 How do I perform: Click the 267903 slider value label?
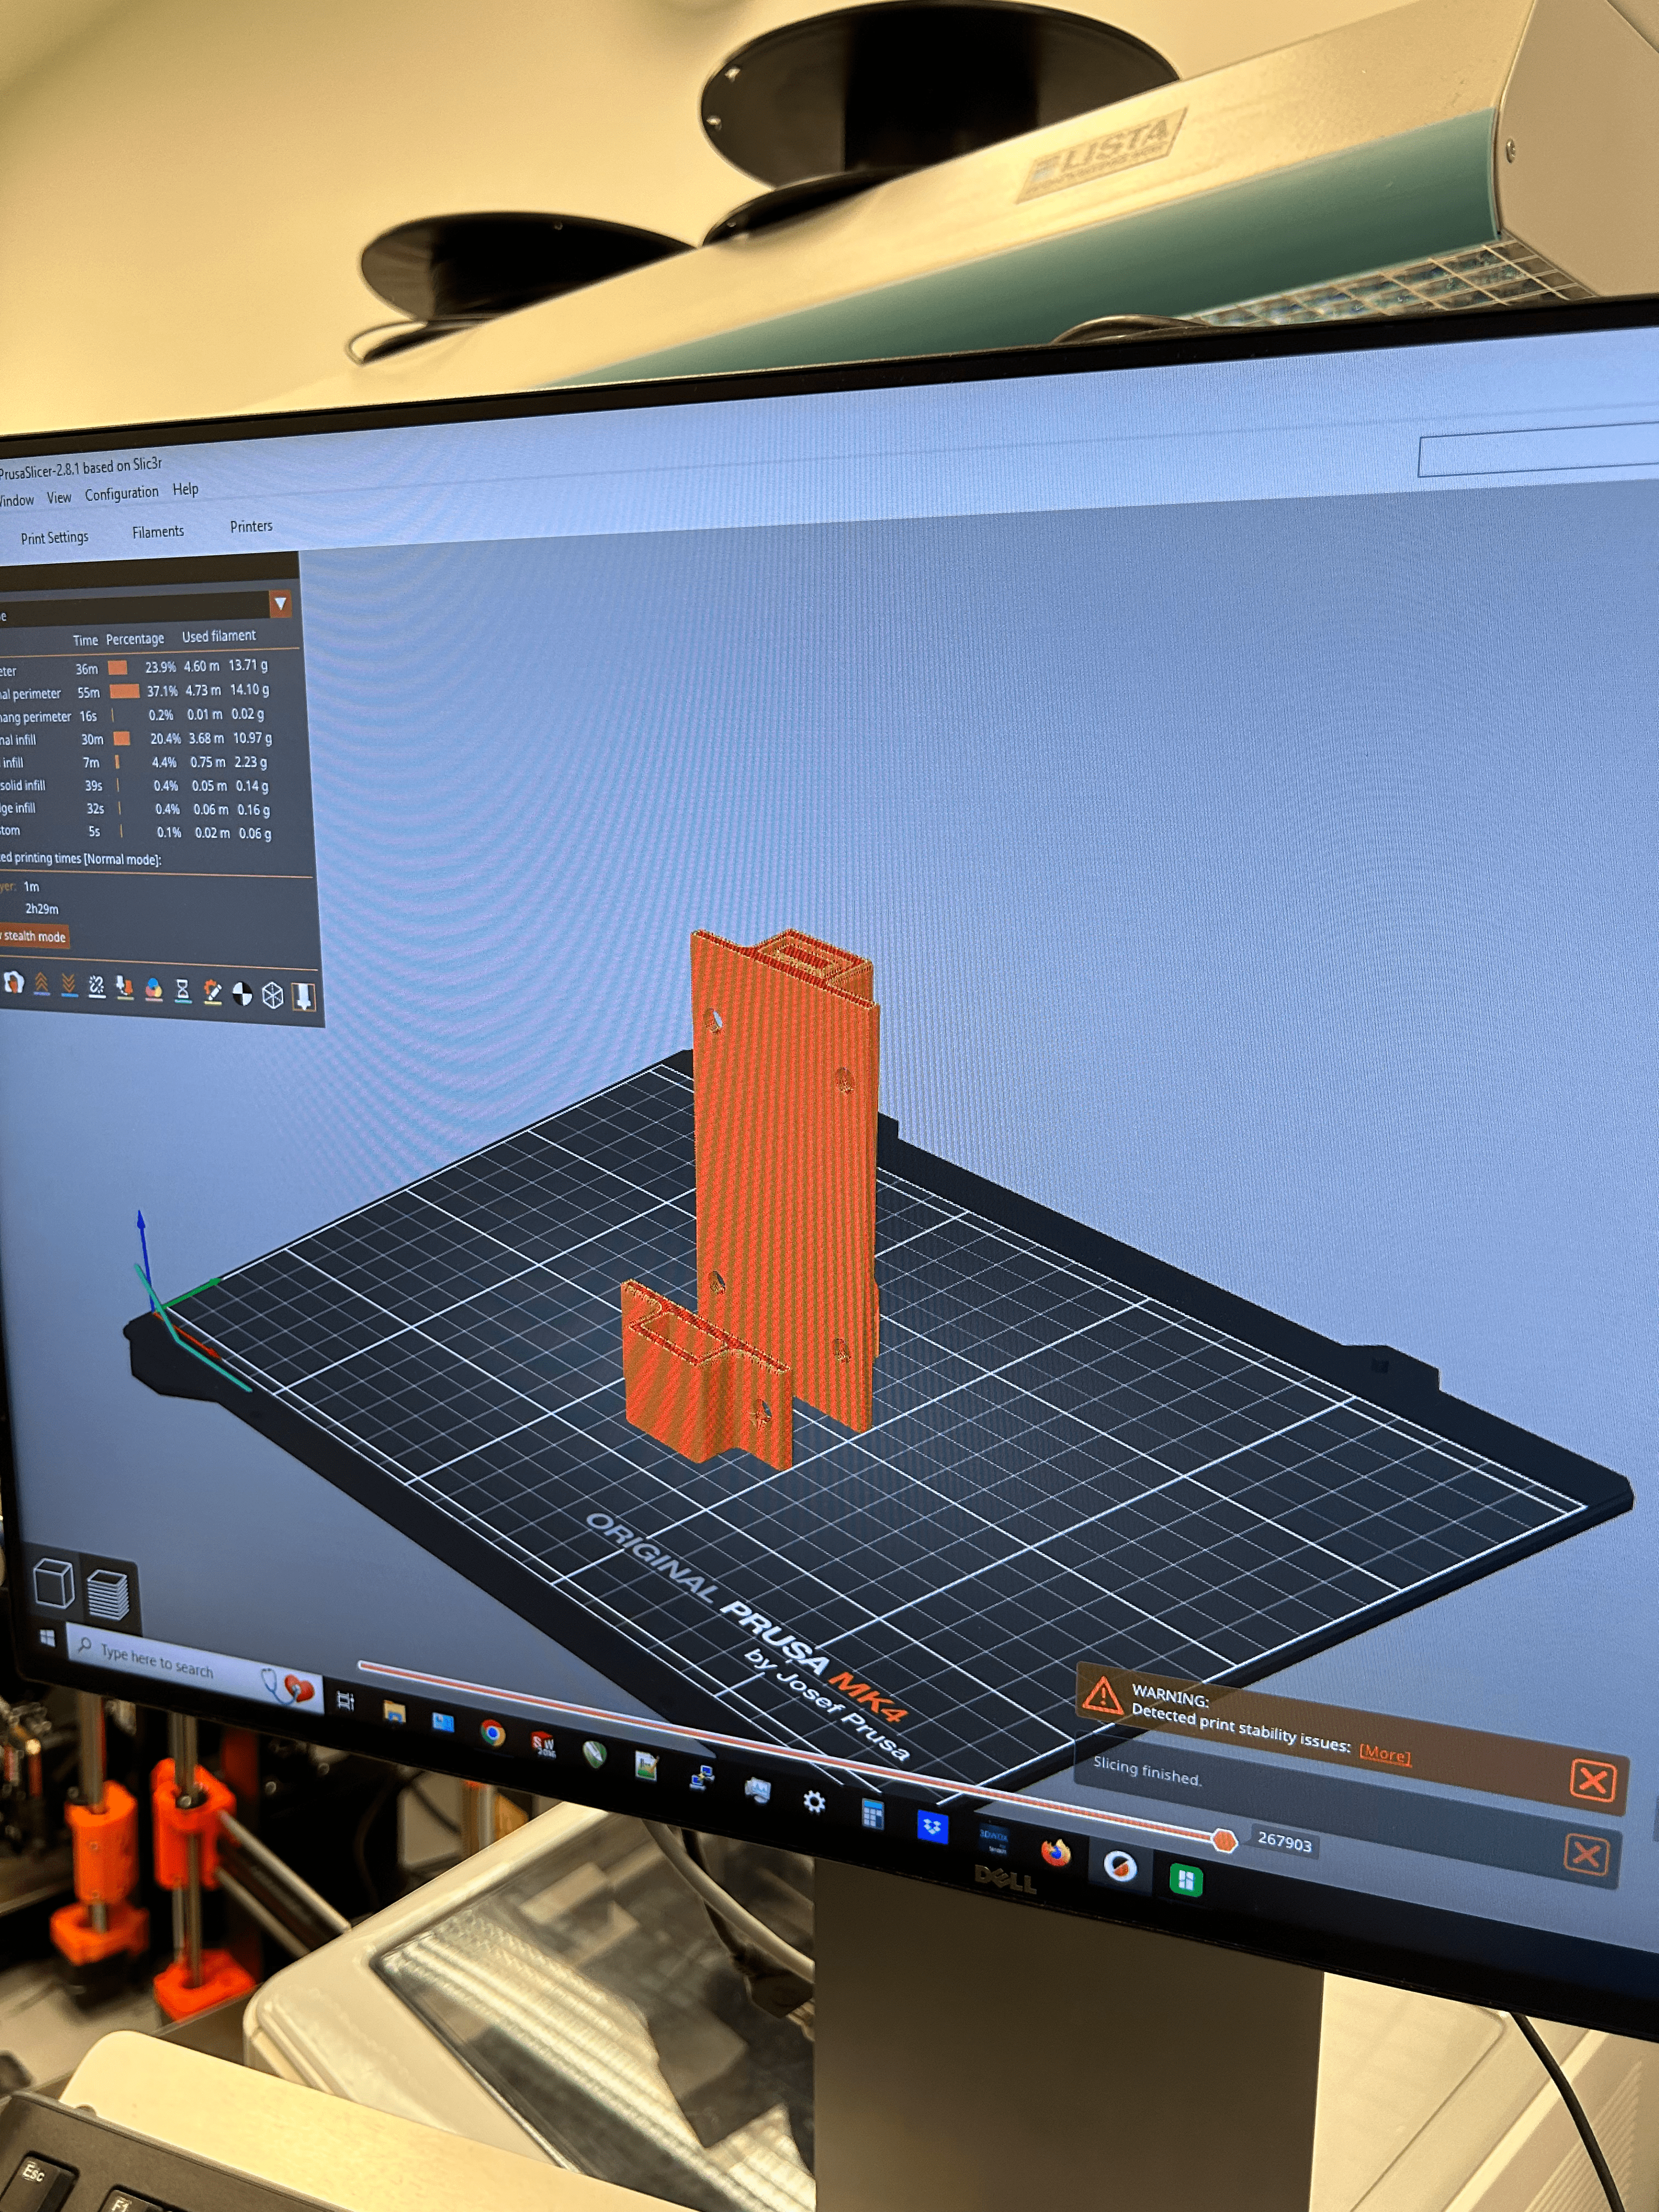1284,1842
